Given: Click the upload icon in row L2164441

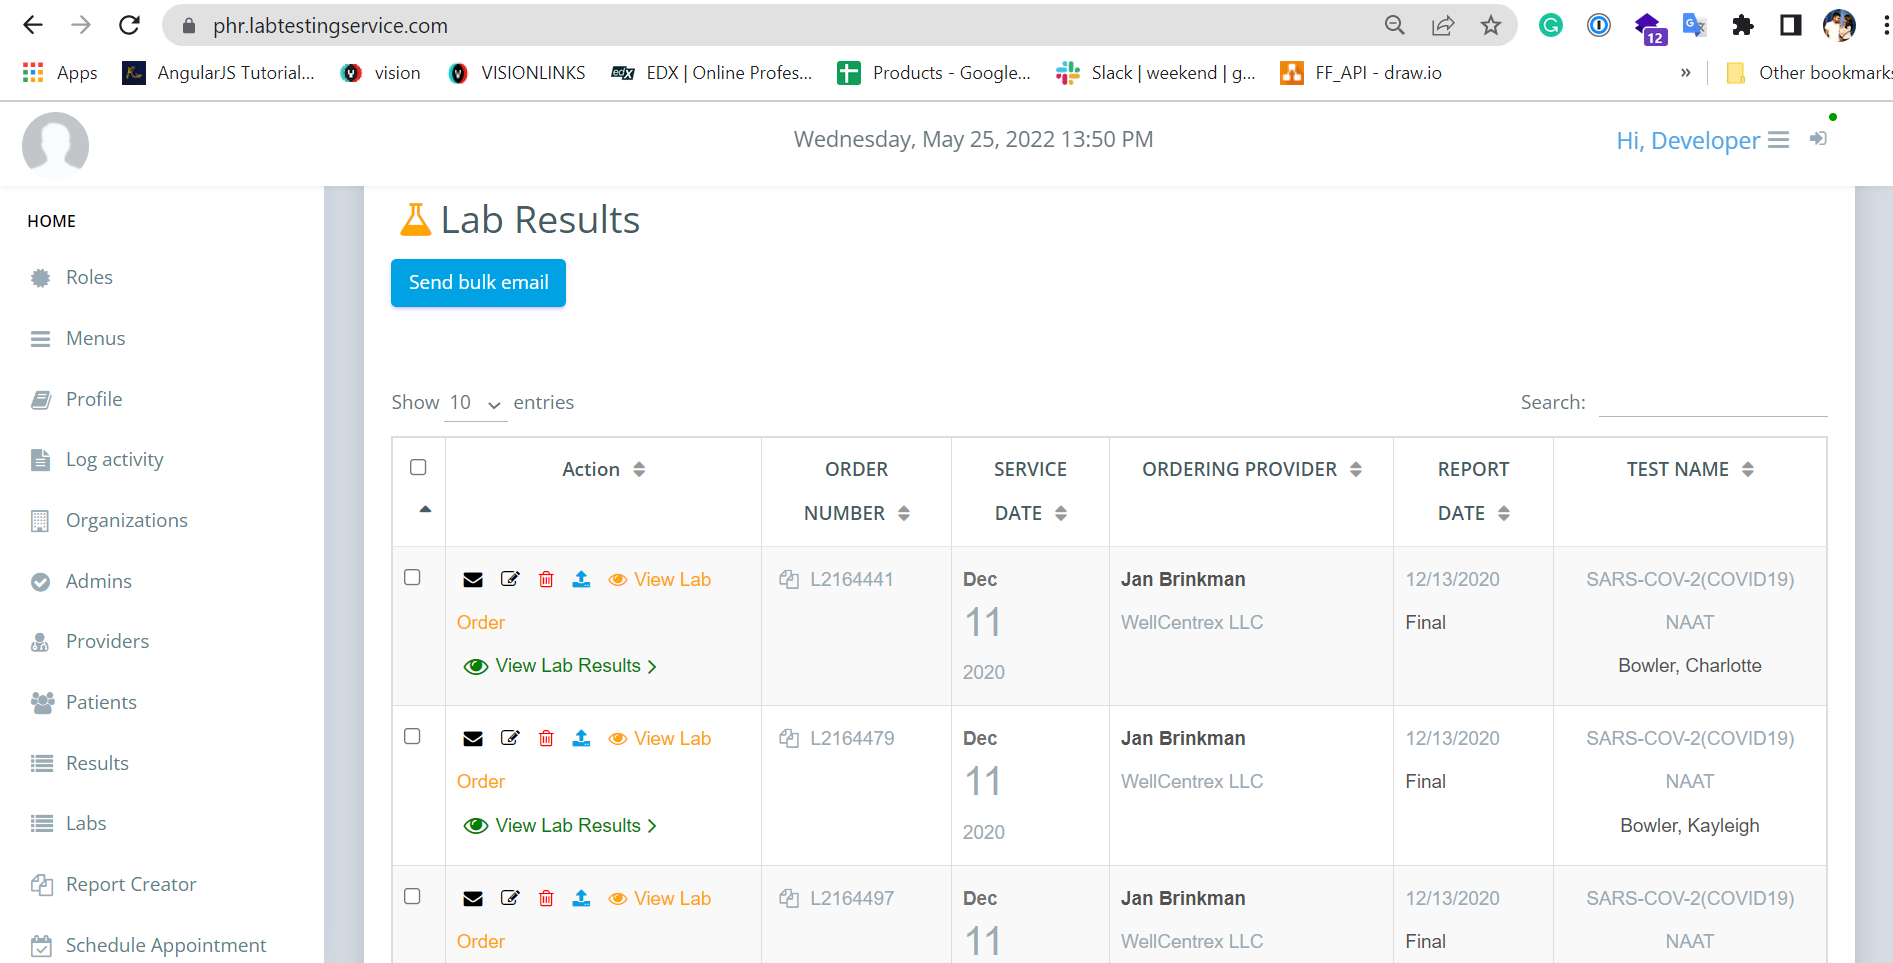Looking at the screenshot, I should click(581, 579).
